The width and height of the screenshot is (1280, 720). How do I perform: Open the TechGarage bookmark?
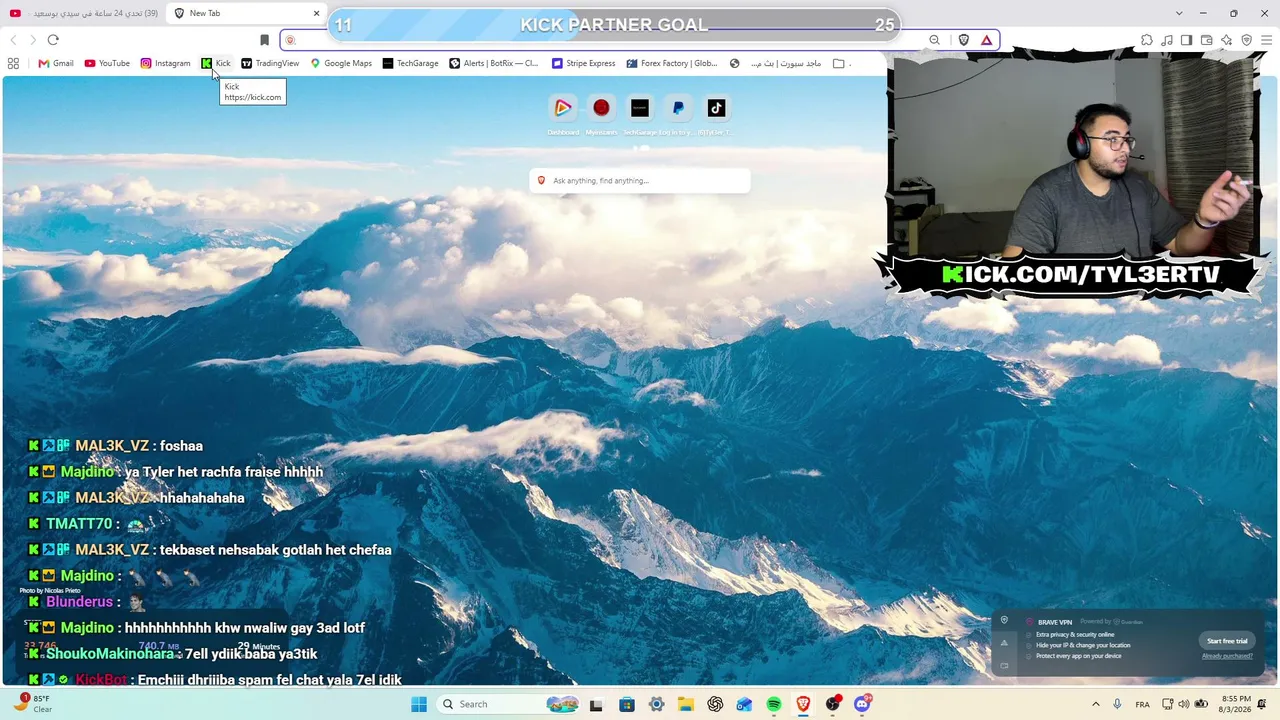[410, 63]
